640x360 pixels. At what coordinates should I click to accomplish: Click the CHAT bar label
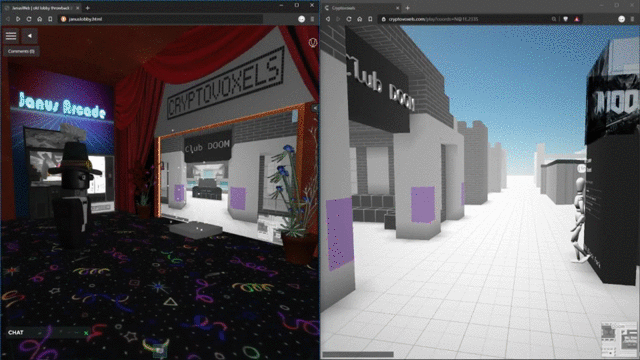pyautogui.click(x=16, y=332)
